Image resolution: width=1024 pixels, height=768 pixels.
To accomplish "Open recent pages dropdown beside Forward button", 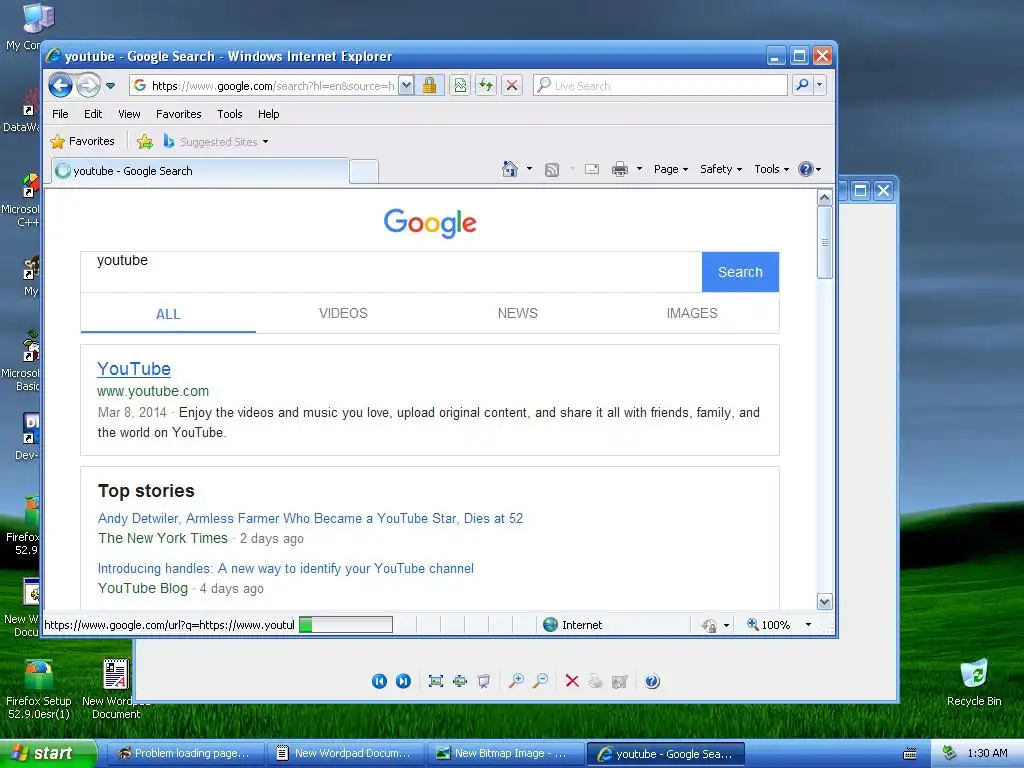I will [x=110, y=86].
